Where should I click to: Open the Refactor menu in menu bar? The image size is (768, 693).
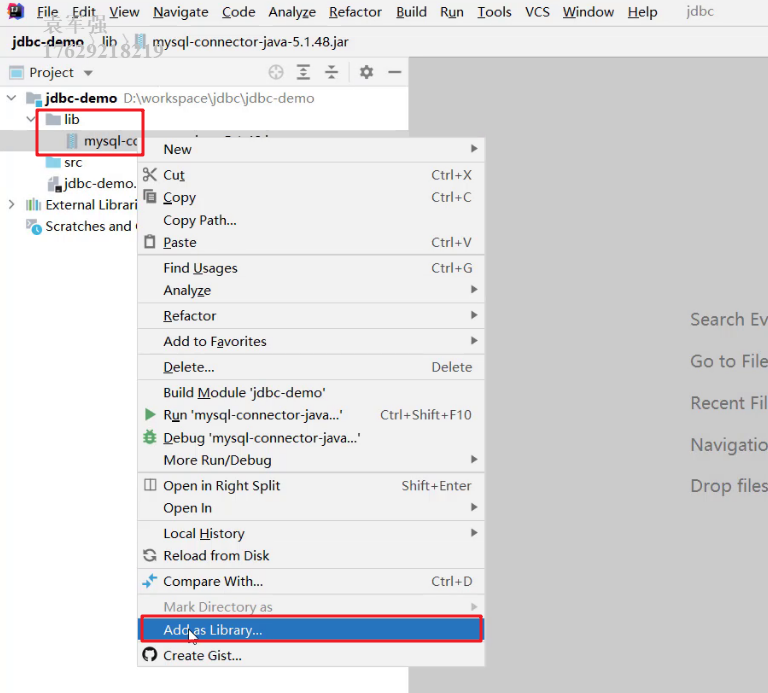tap(355, 12)
